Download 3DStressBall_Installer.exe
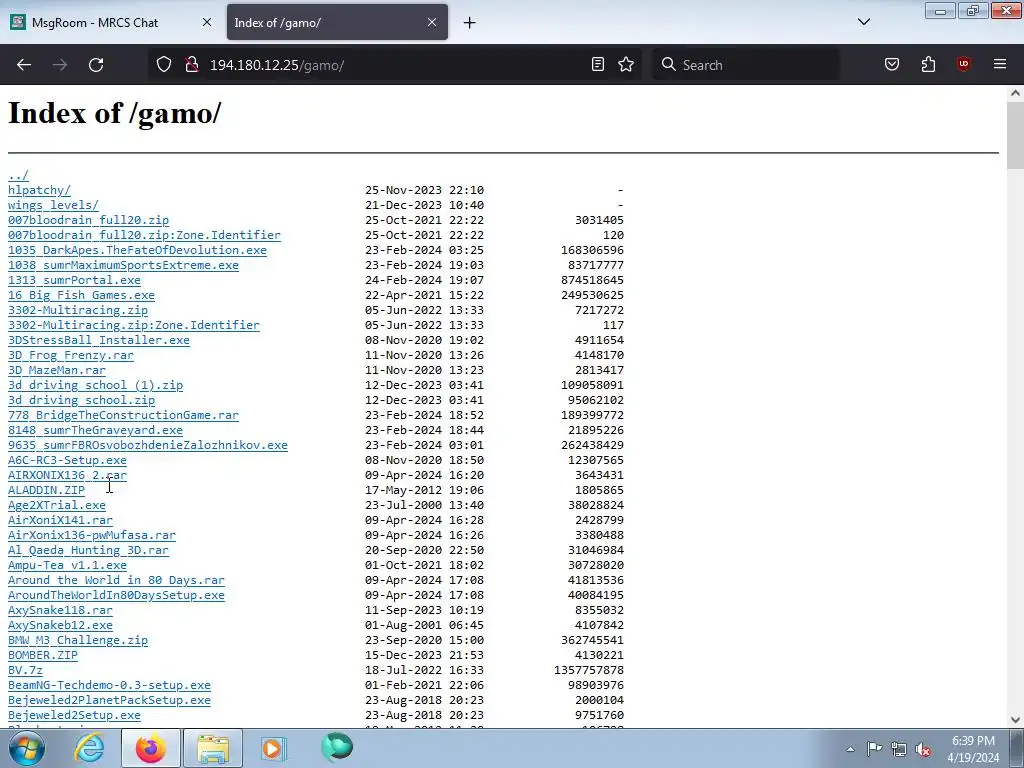 pos(99,340)
